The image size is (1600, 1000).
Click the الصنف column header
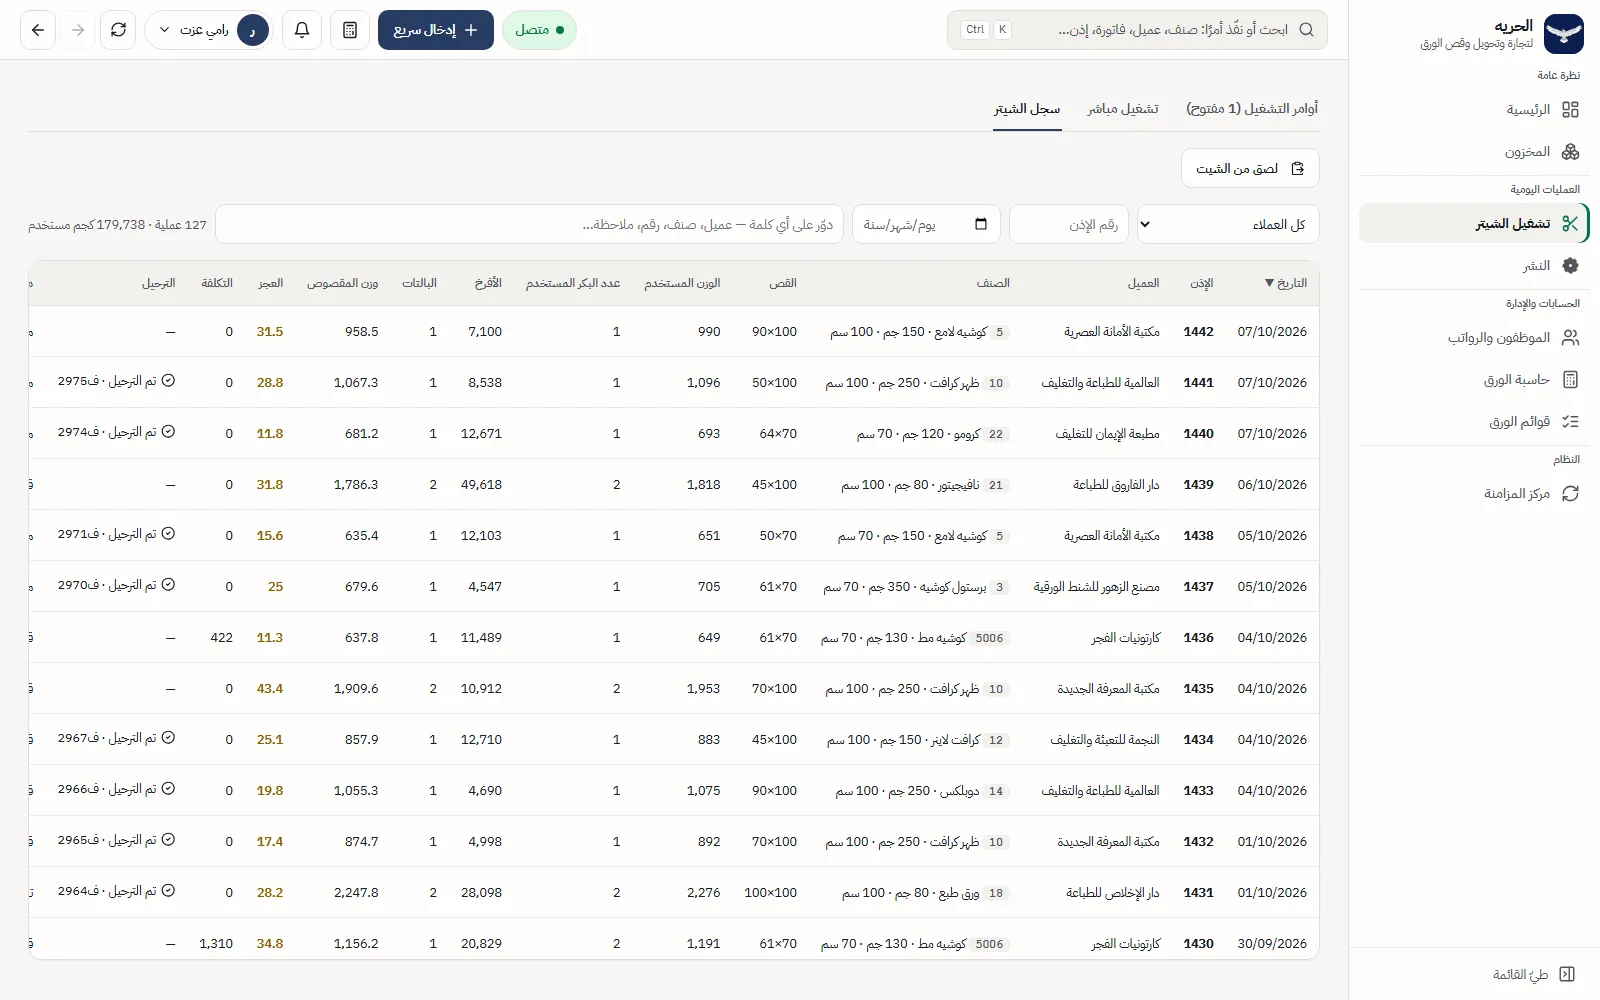coord(993,283)
